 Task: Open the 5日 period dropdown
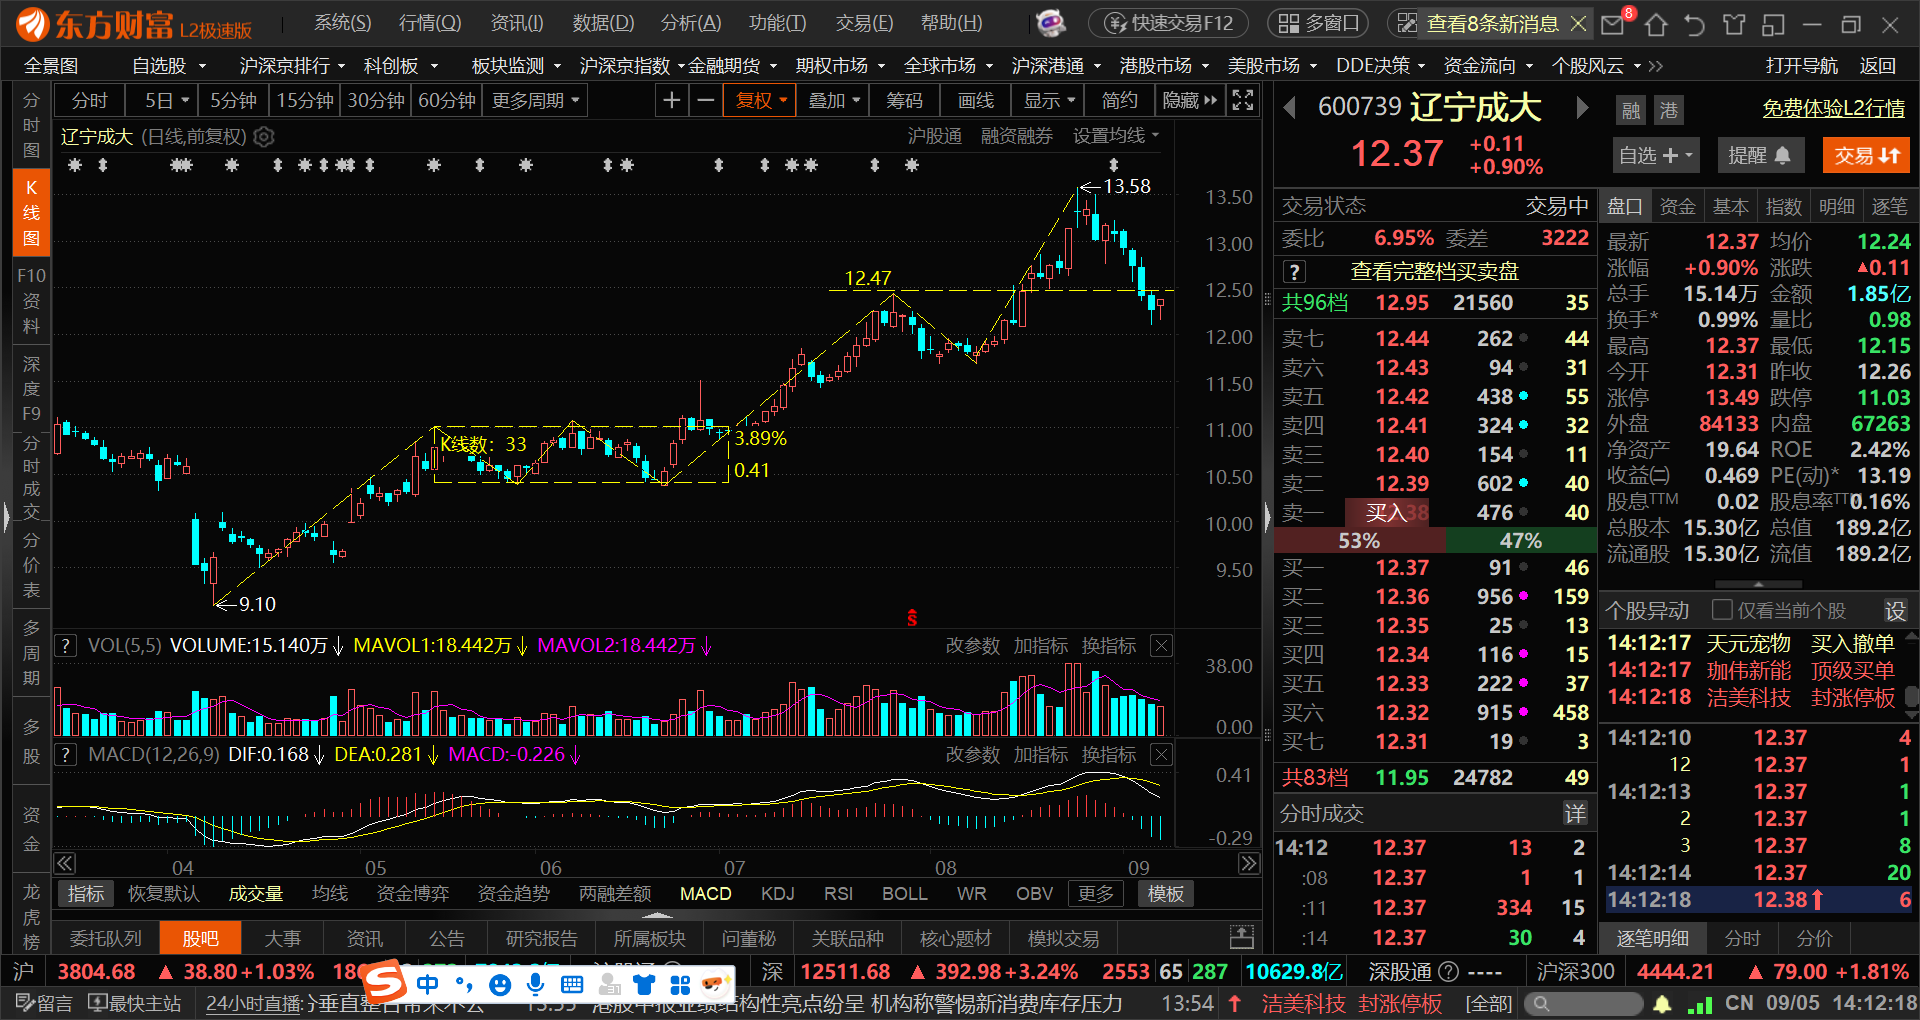pyautogui.click(x=166, y=100)
